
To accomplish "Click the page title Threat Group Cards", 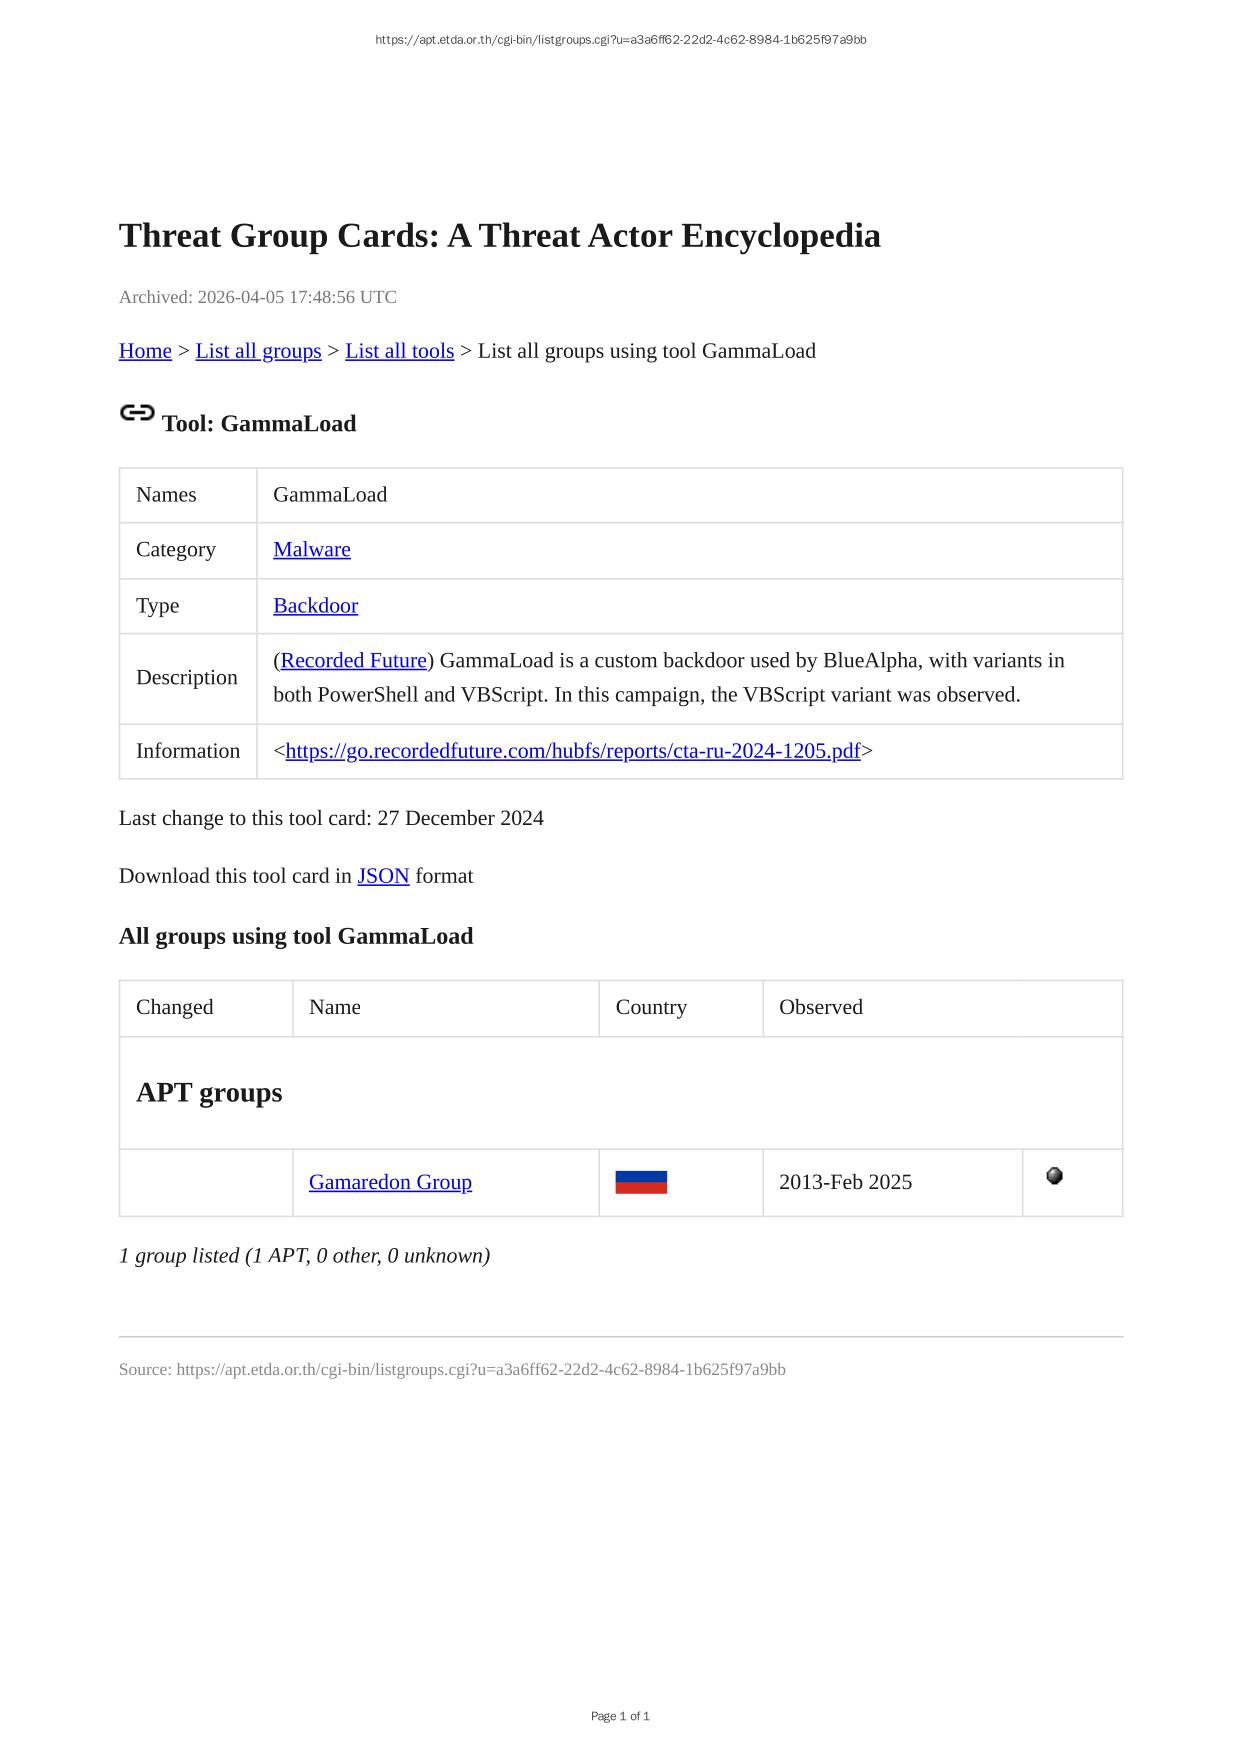I will point(499,236).
